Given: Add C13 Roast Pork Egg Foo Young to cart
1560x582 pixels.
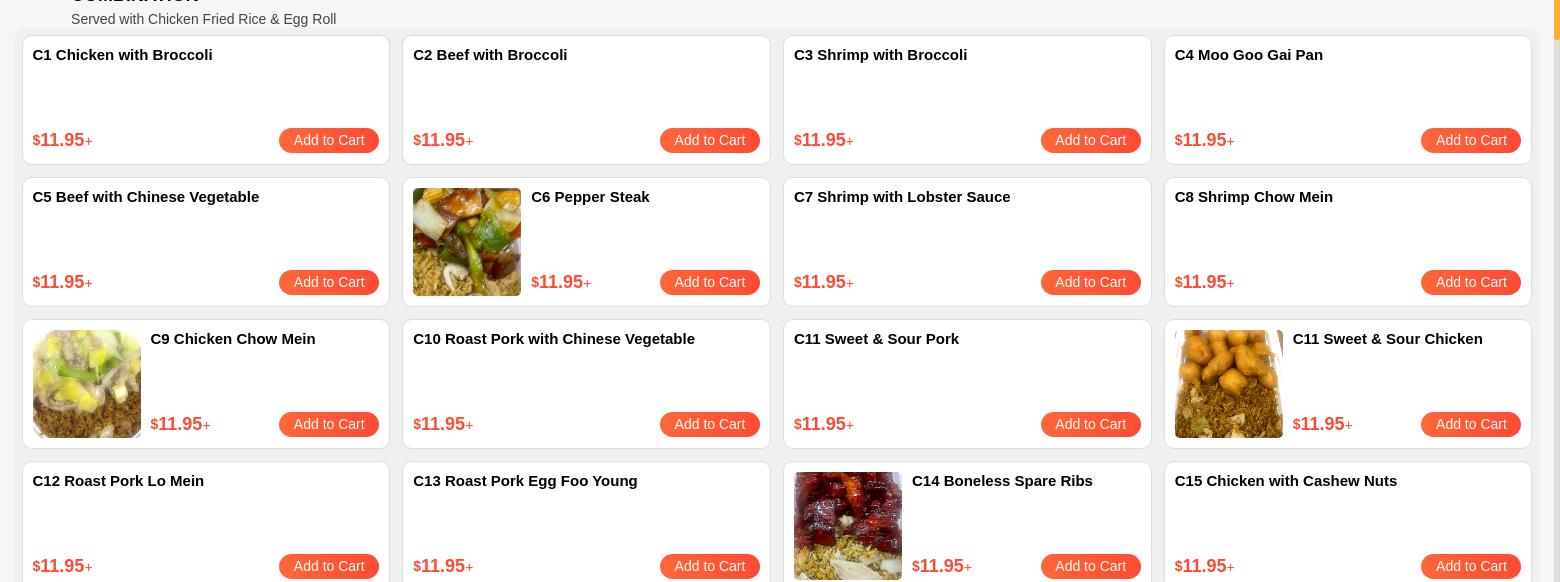Looking at the screenshot, I should point(709,566).
